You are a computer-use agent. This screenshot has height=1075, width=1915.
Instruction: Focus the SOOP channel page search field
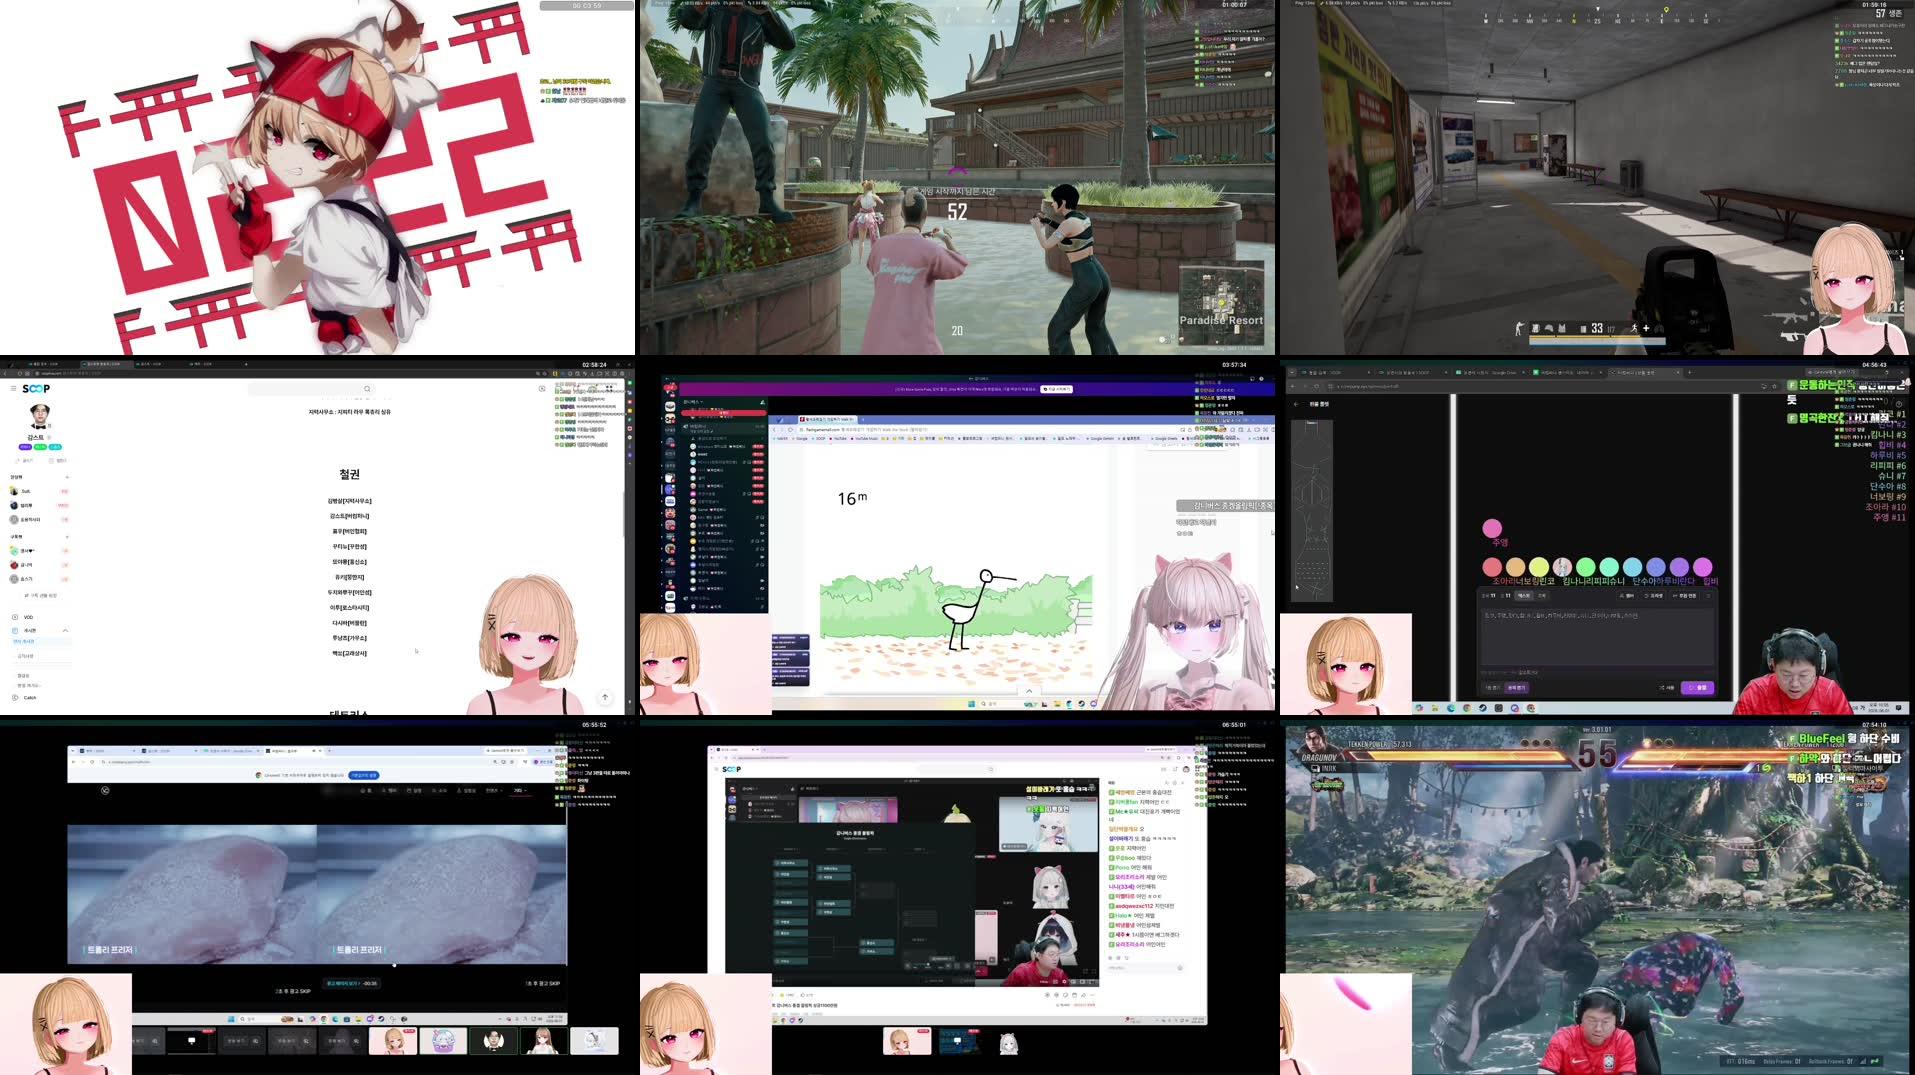[311, 389]
